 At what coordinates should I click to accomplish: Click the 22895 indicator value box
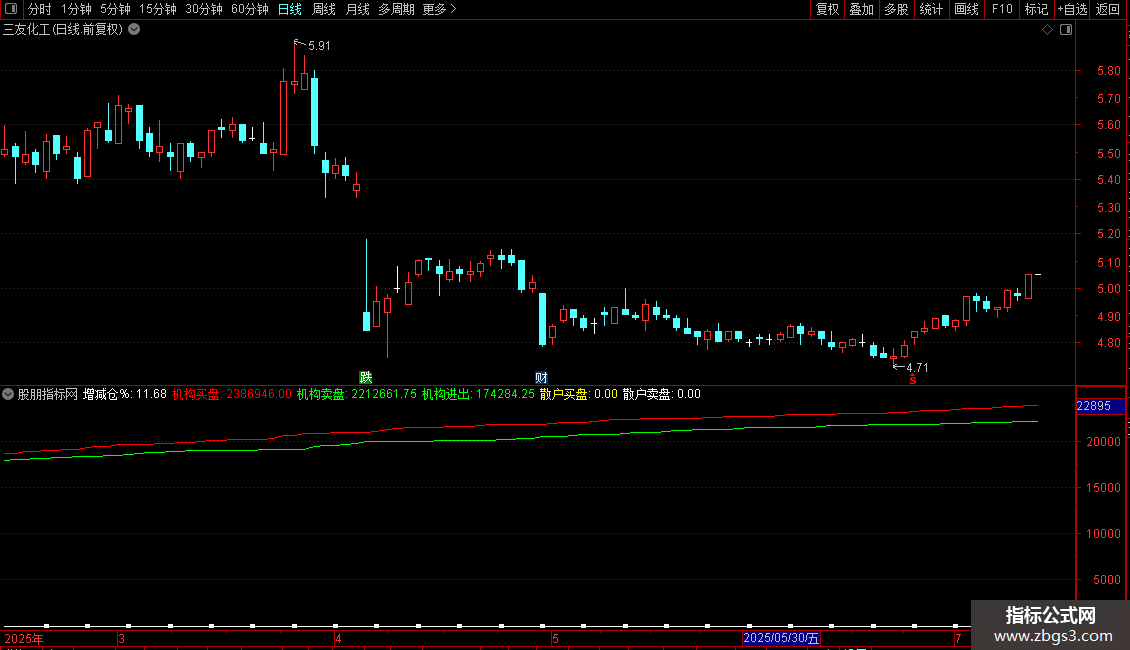pos(1100,406)
